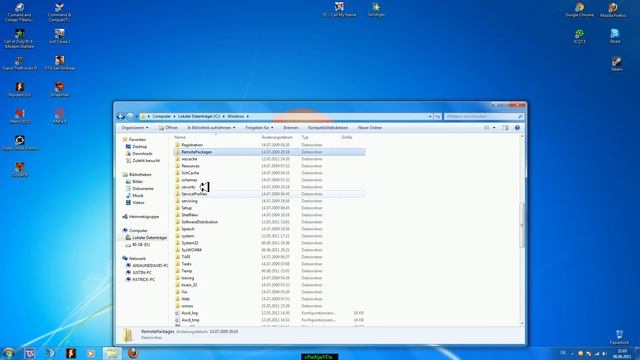Screen dimensions: 640x360
Task: Open Google Chrome desktop shortcut
Action: tap(580, 10)
